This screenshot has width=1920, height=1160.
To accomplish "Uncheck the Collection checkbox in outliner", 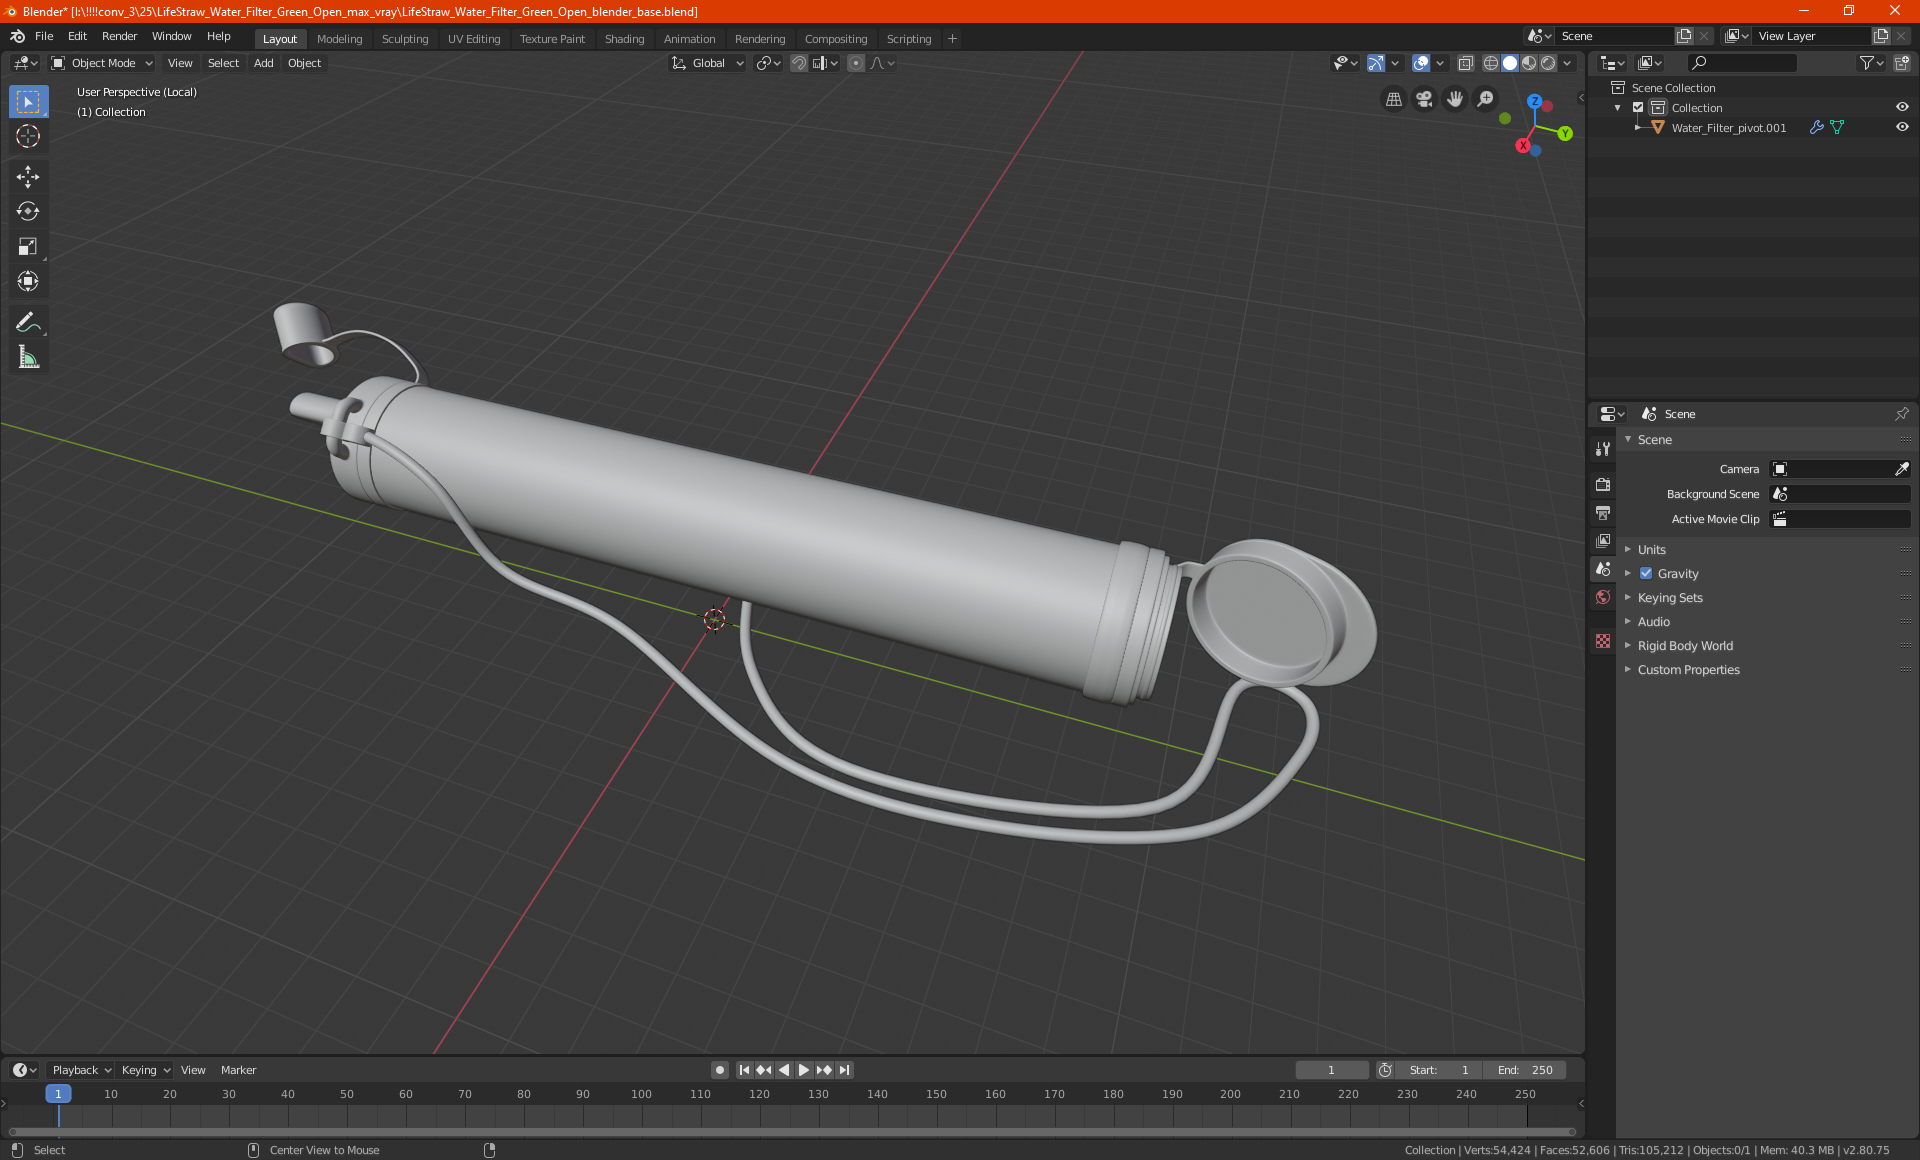I will [x=1638, y=108].
